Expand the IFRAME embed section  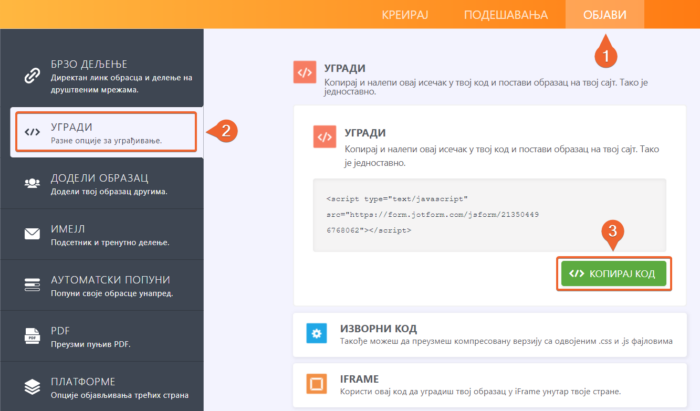pos(490,386)
